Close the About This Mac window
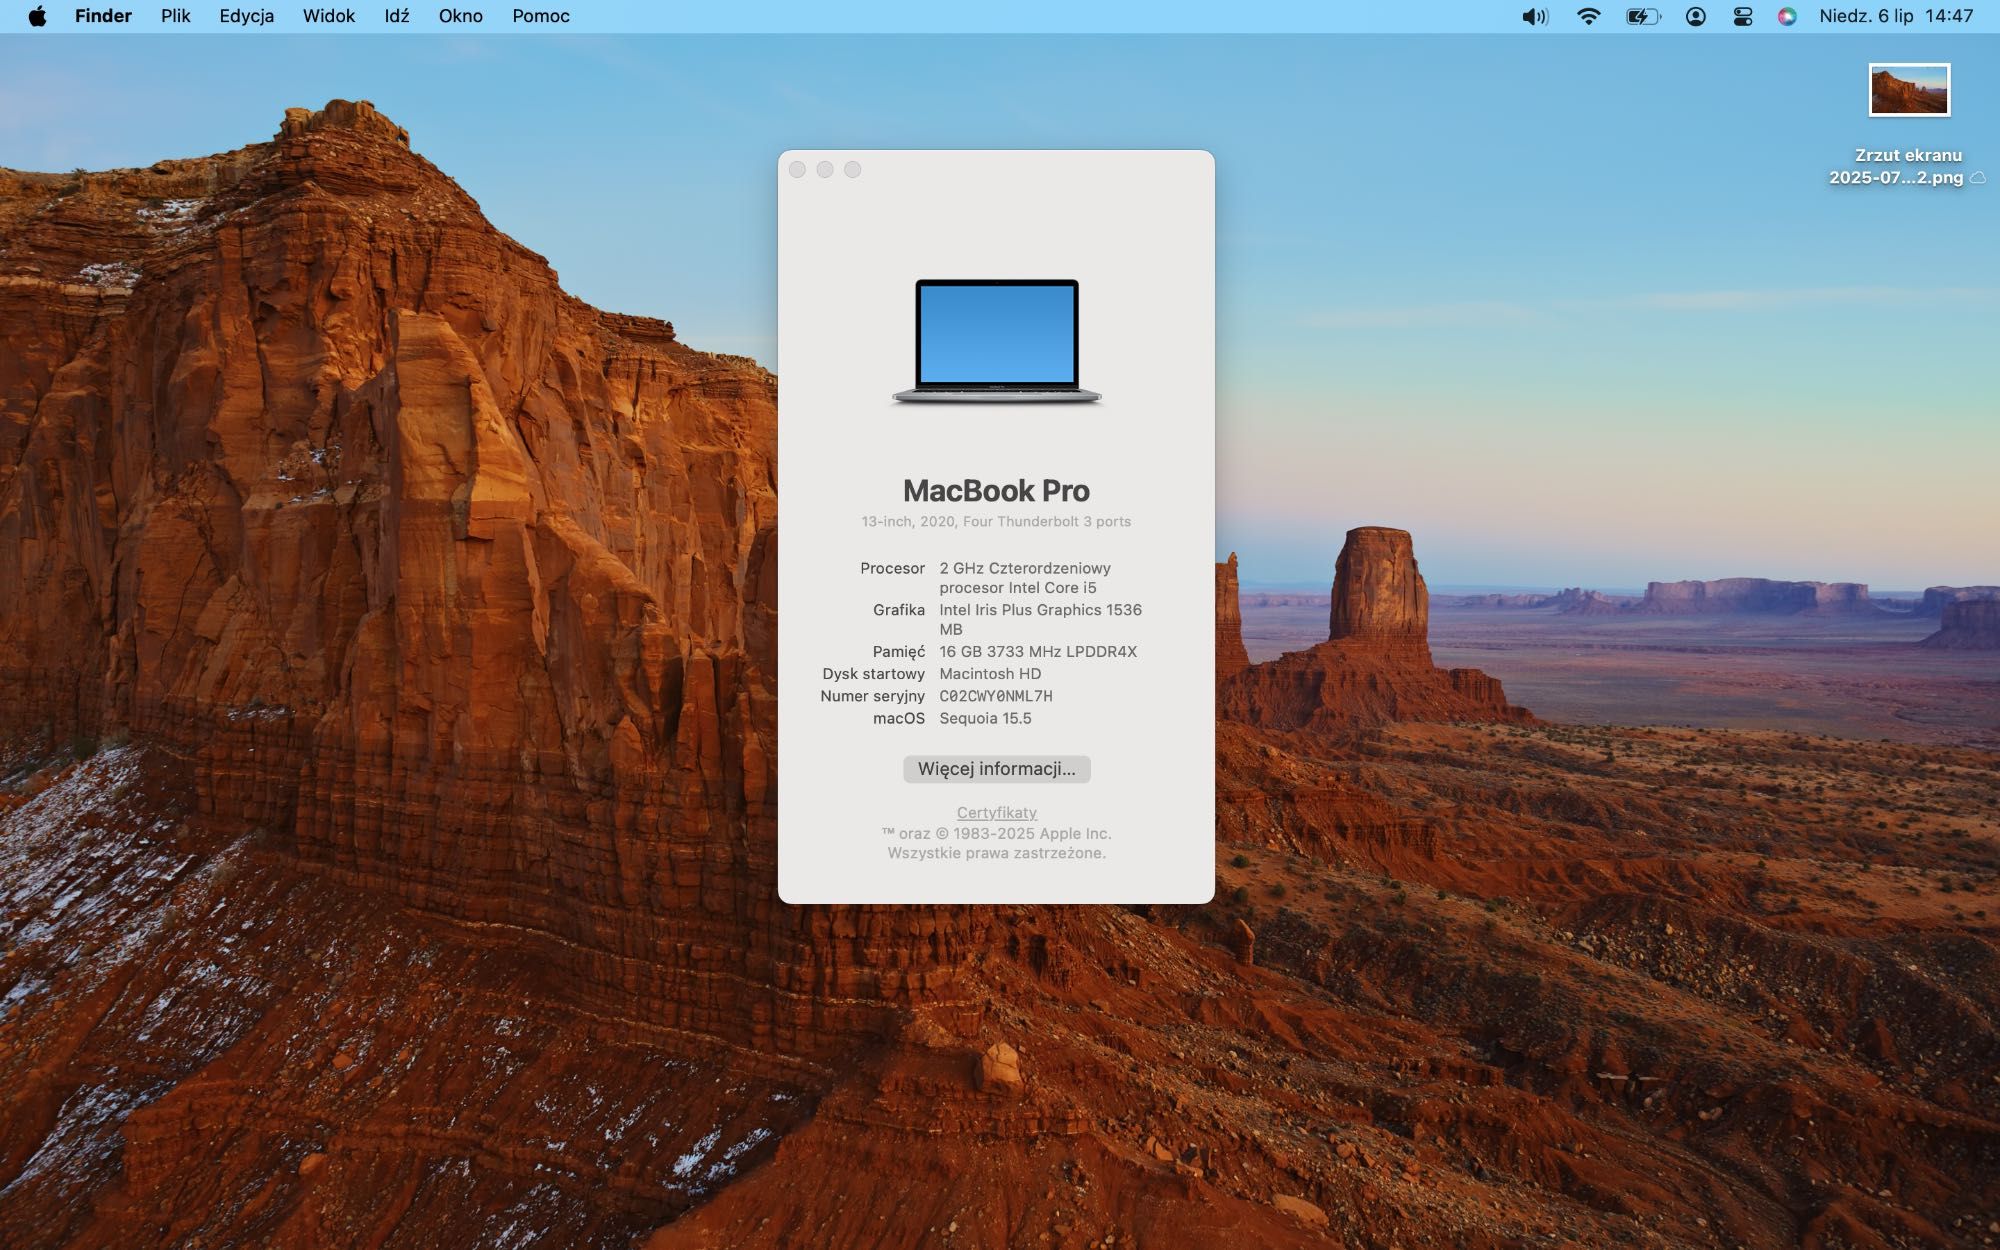The height and width of the screenshot is (1250, 2000). click(797, 169)
